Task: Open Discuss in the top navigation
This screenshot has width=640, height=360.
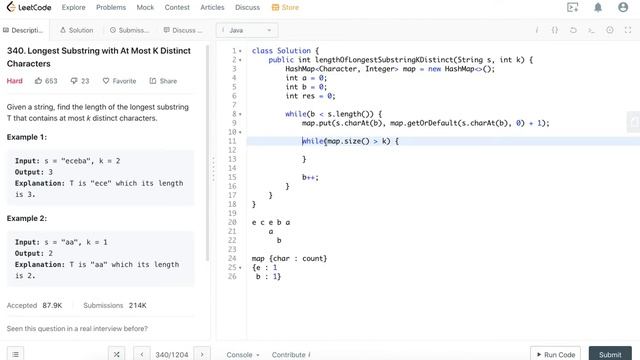Action: (247, 7)
